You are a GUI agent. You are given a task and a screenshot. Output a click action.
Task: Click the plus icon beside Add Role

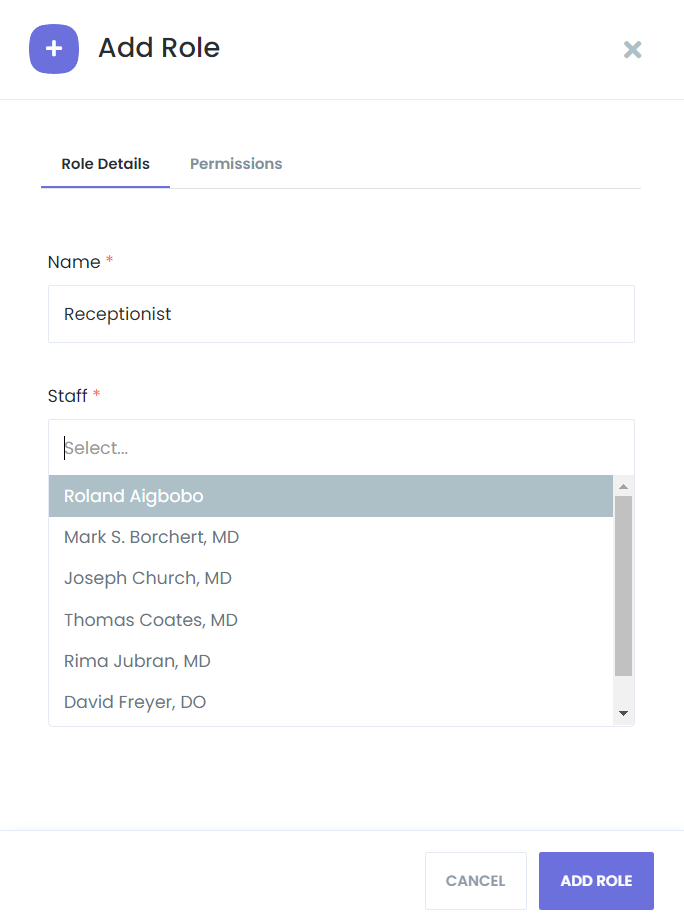[x=53, y=49]
